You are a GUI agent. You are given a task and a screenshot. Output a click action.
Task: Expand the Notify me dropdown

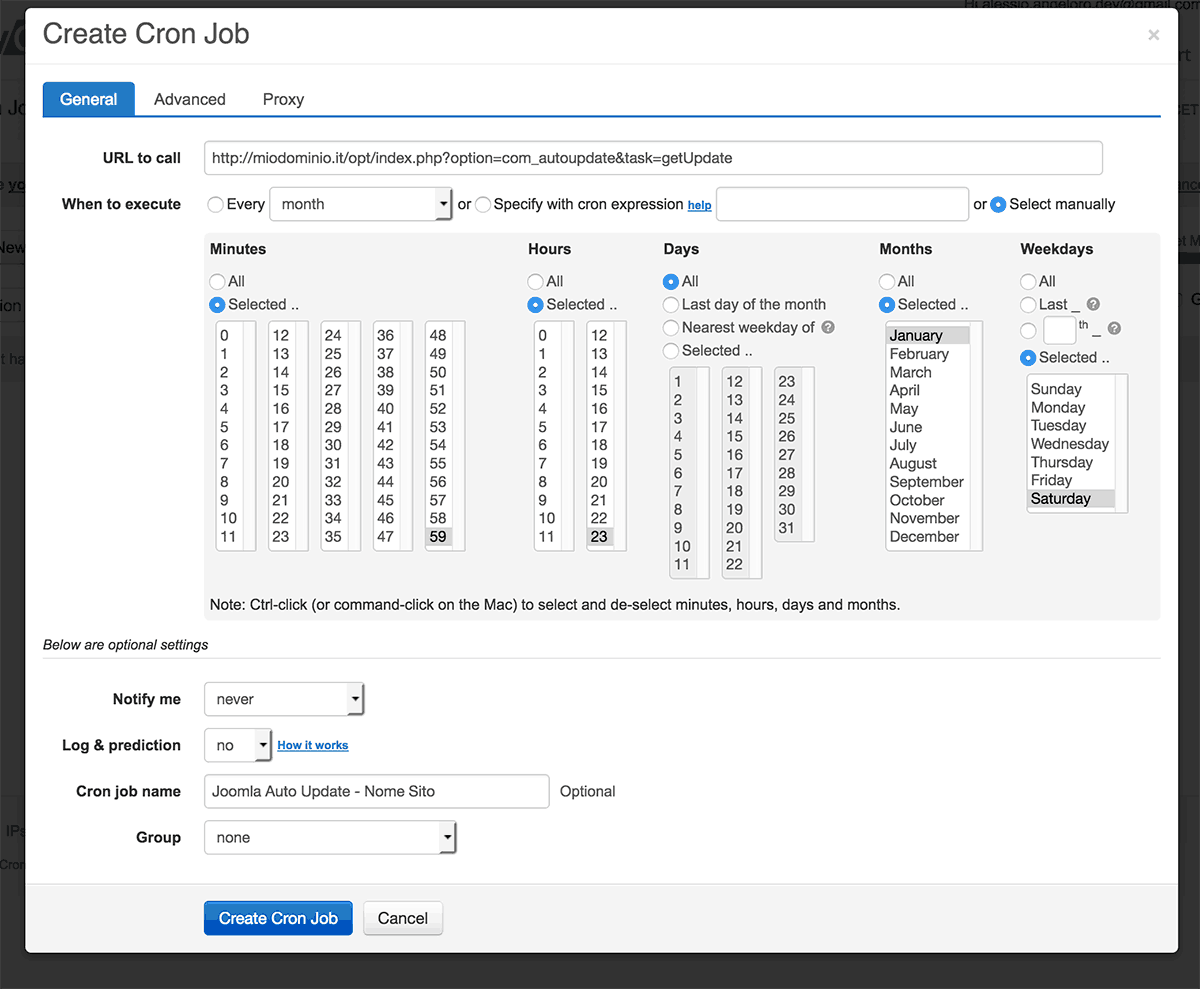tap(284, 700)
